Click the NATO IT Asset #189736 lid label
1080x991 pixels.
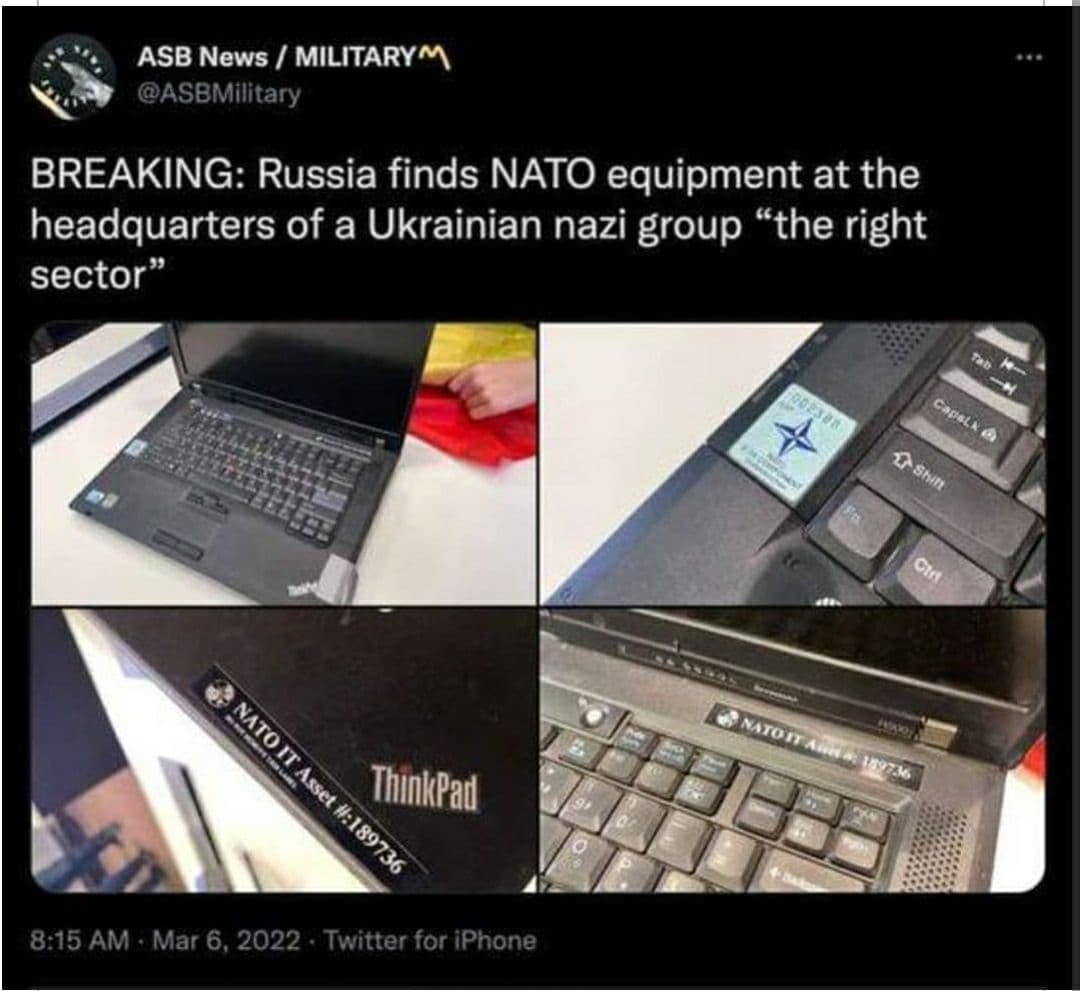[309, 769]
